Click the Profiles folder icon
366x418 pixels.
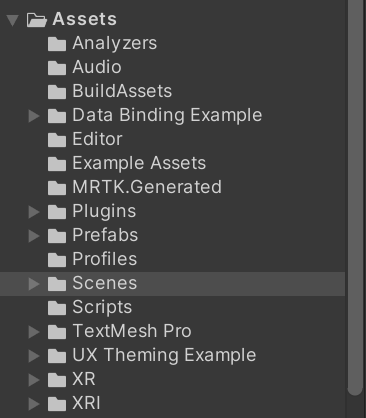pyautogui.click(x=57, y=260)
